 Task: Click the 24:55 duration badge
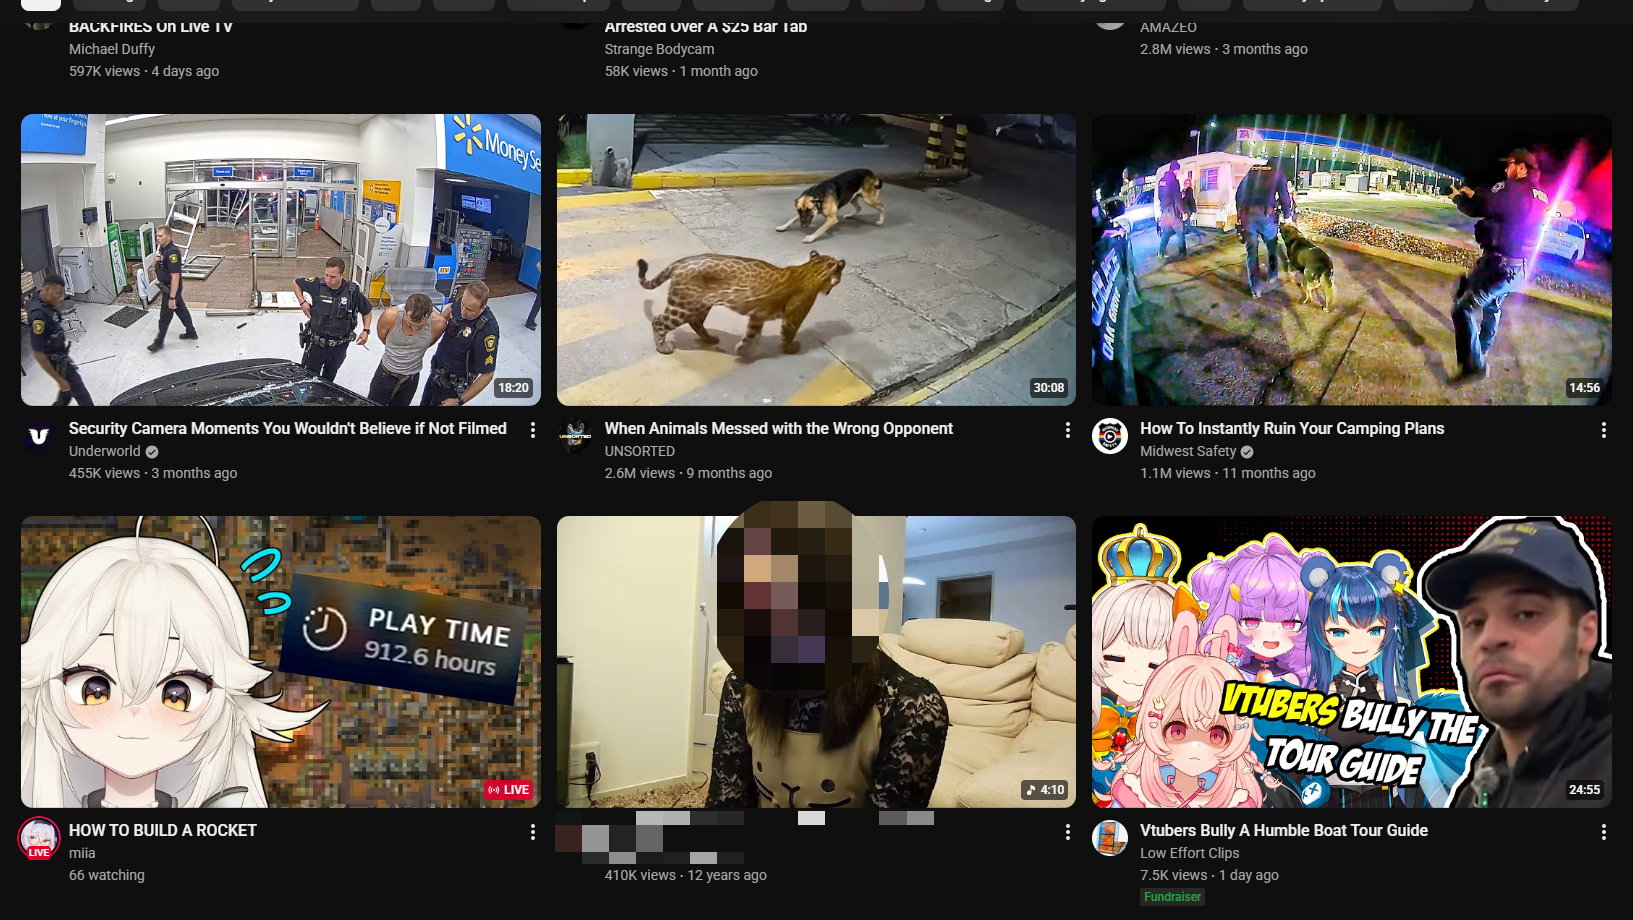(x=1585, y=790)
